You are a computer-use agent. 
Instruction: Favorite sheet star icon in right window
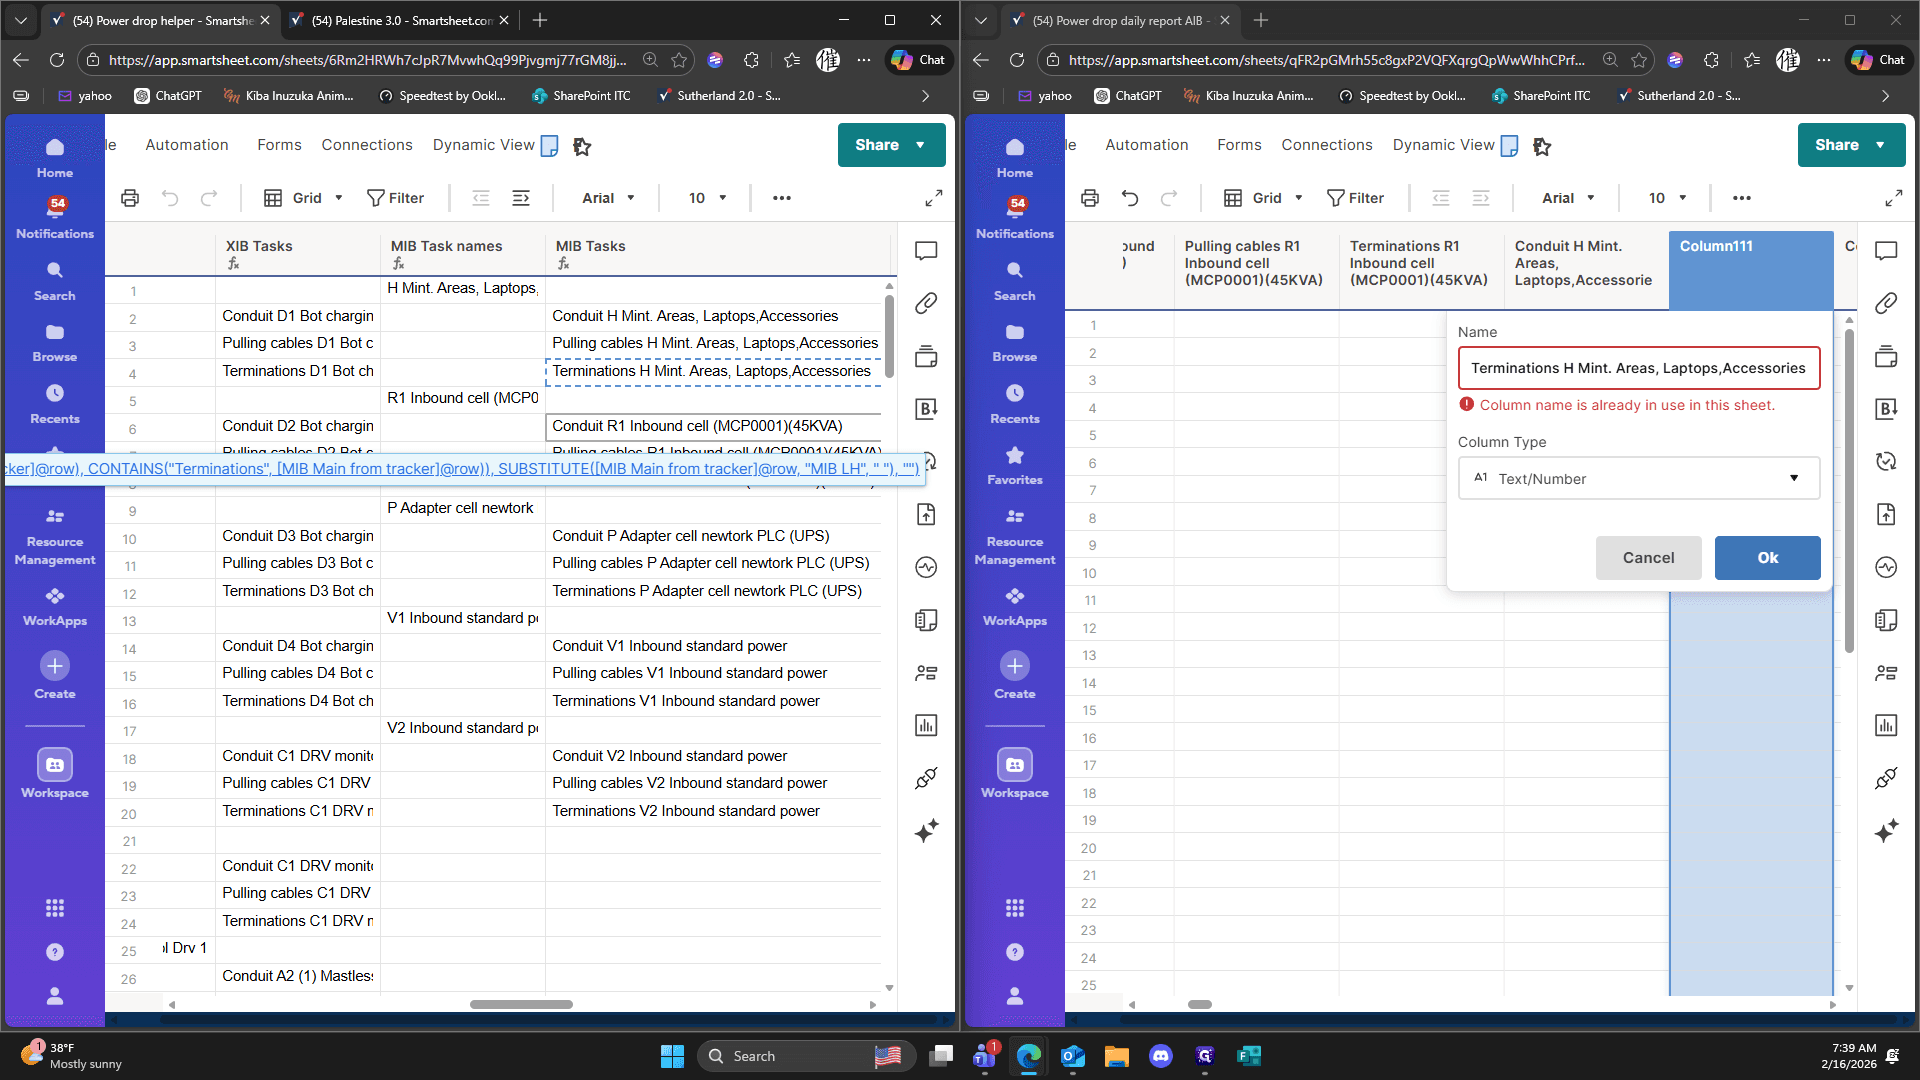pos(1542,146)
